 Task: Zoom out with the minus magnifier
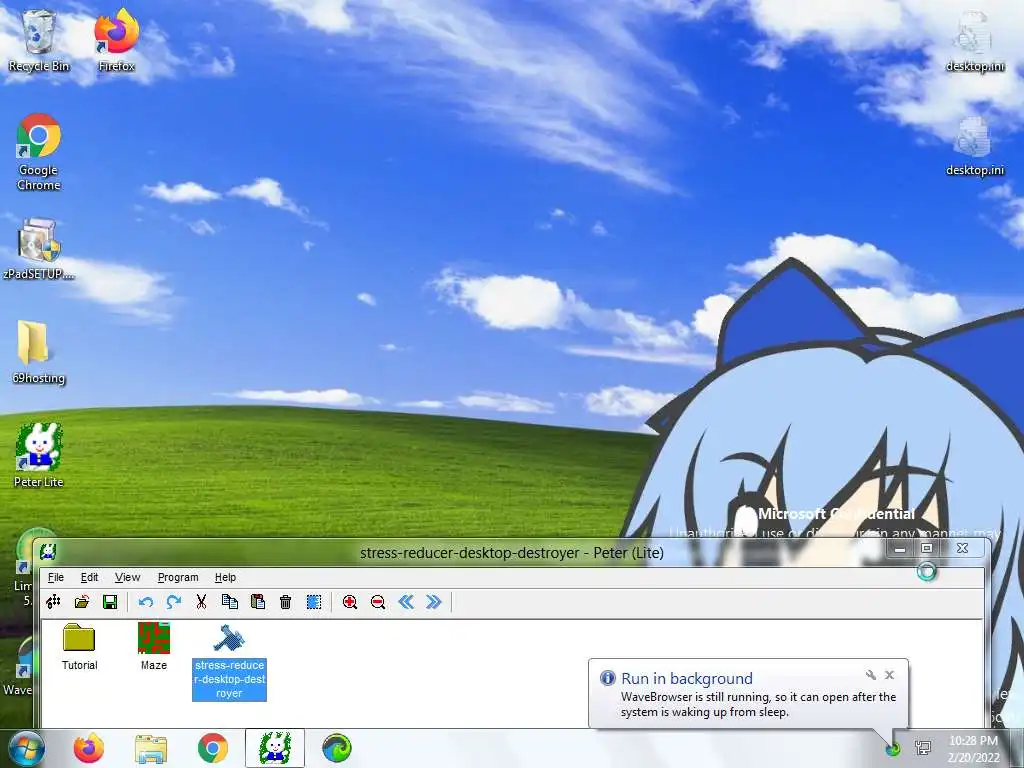coord(377,602)
